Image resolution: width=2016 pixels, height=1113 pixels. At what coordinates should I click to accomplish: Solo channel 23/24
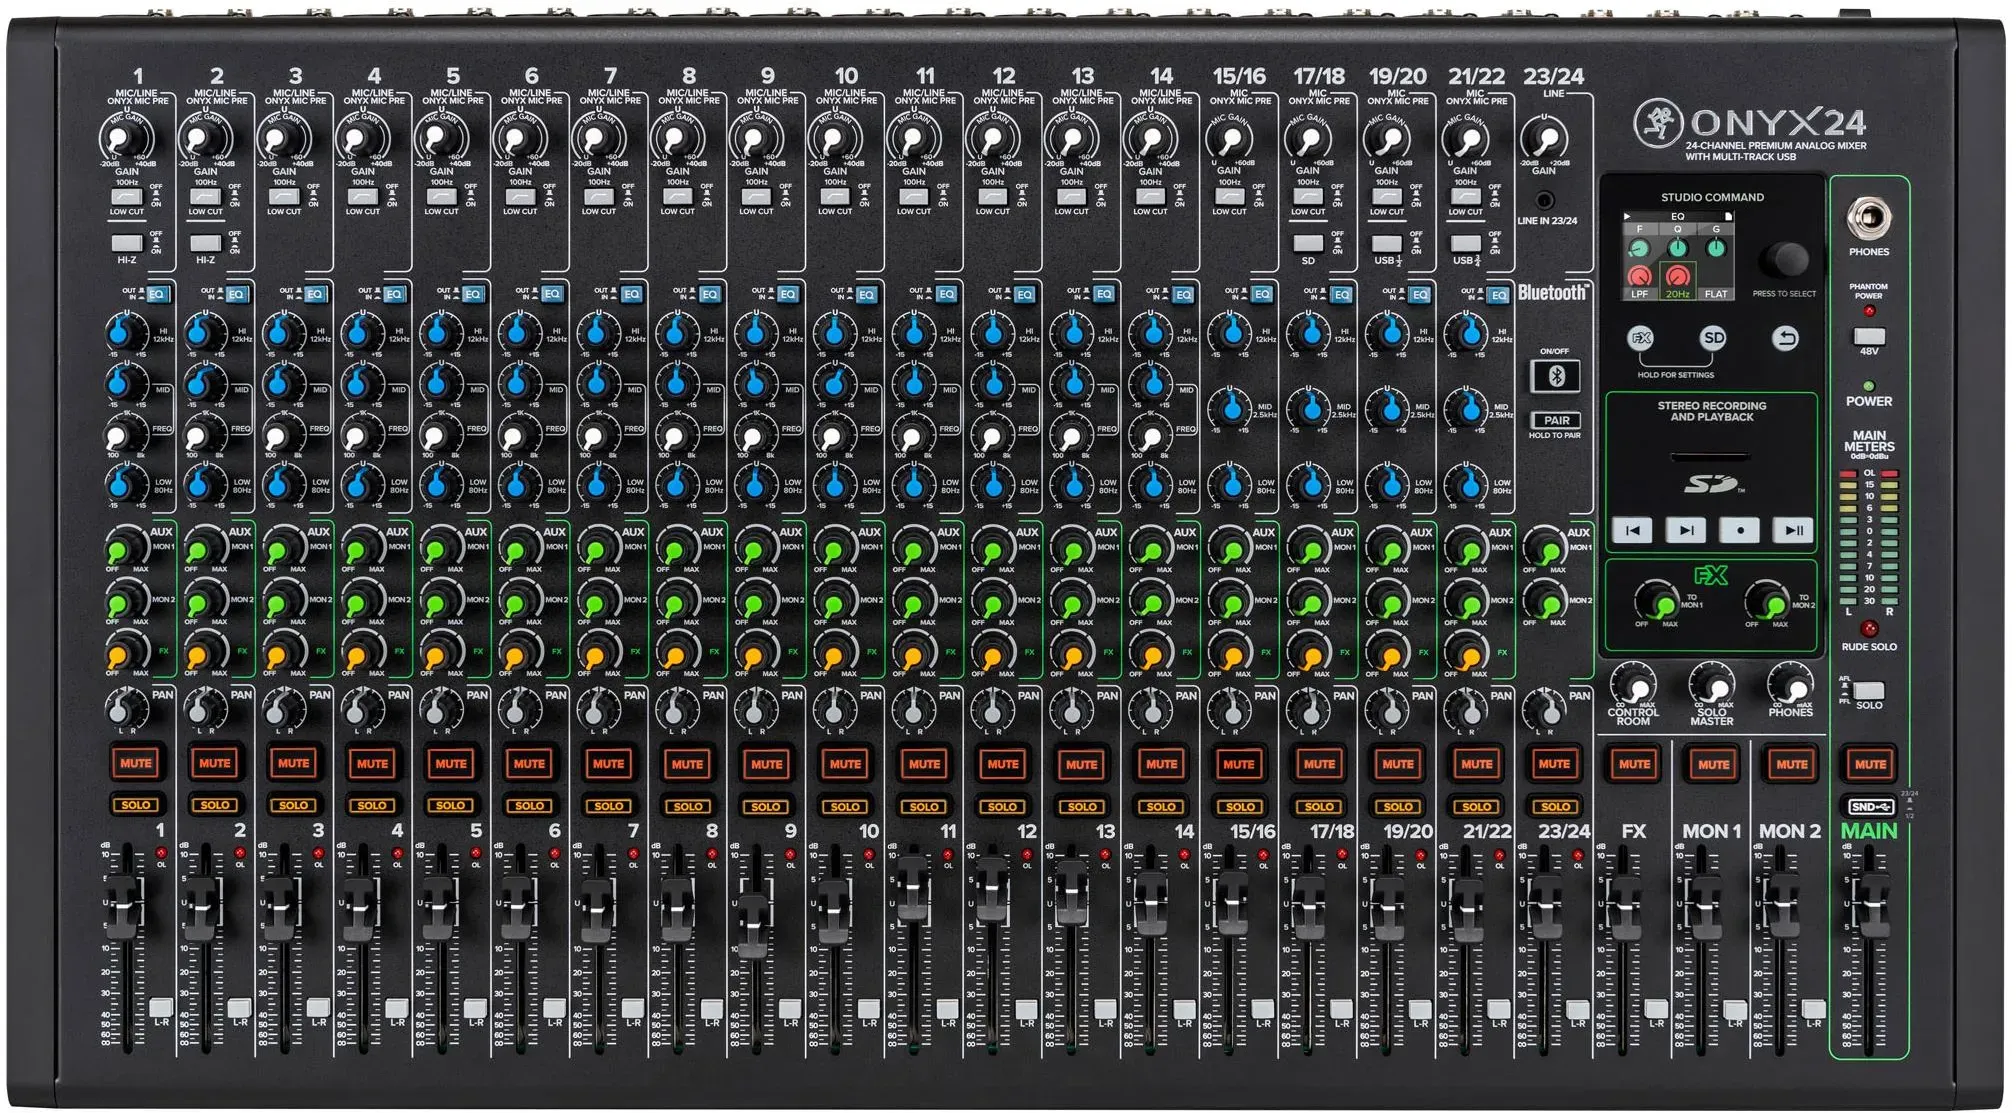coord(1555,806)
